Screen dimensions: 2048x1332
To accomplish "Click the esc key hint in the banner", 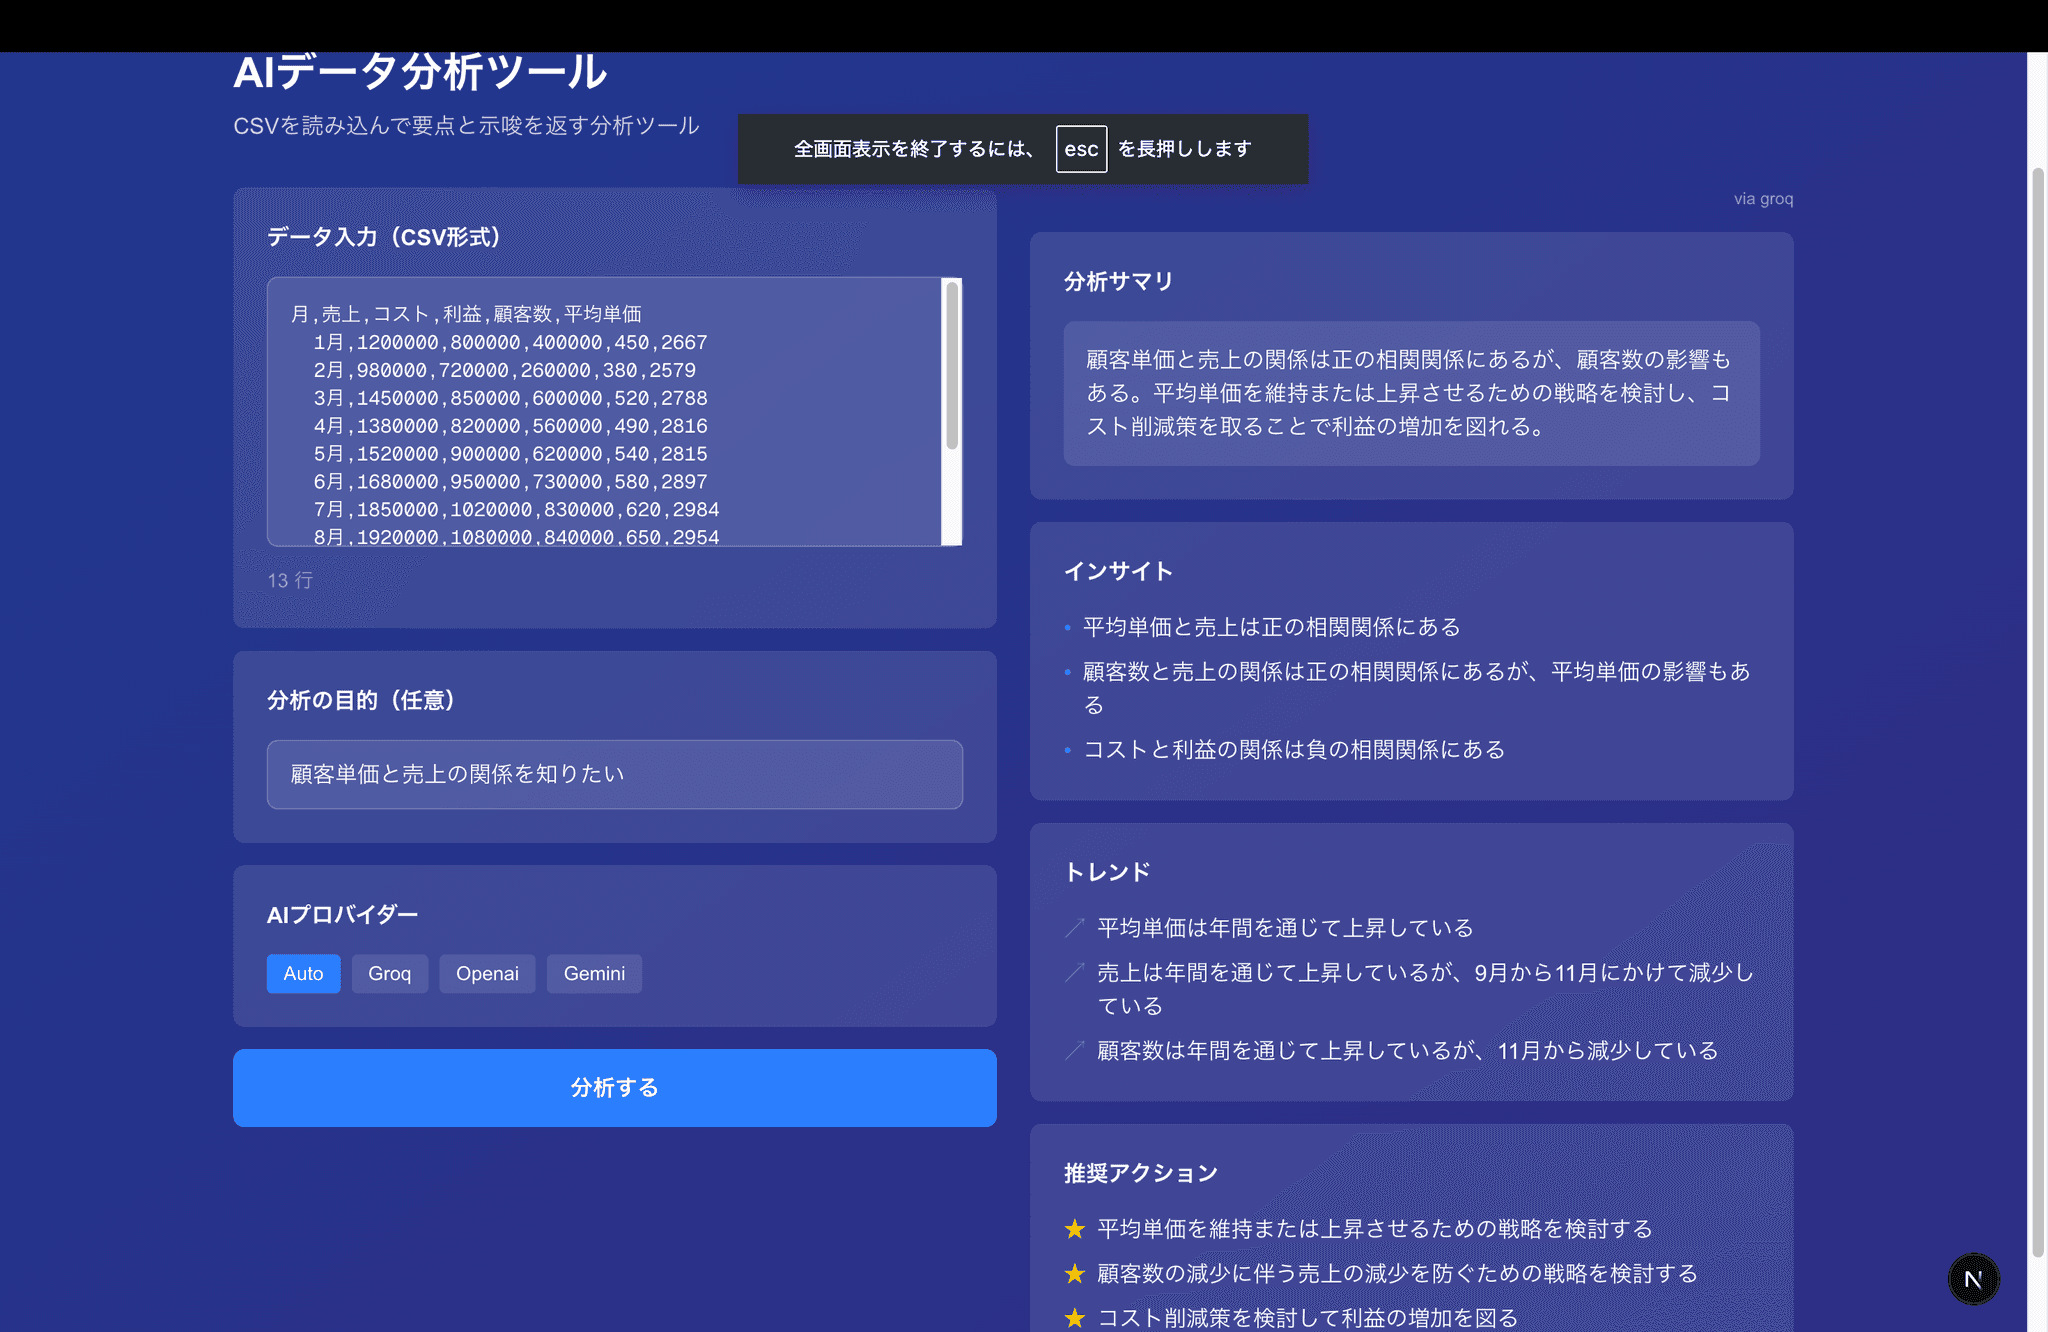I will click(1081, 149).
